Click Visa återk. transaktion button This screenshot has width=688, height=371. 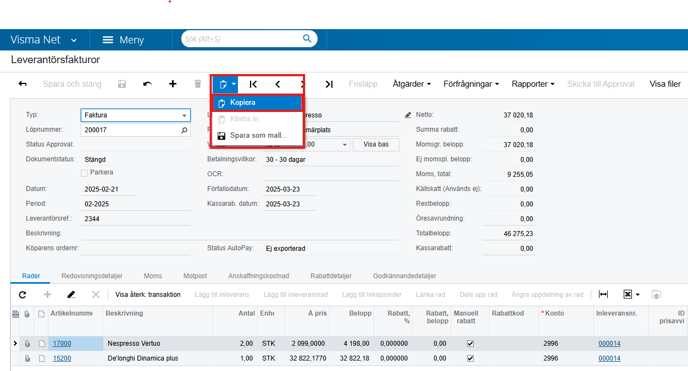148,295
